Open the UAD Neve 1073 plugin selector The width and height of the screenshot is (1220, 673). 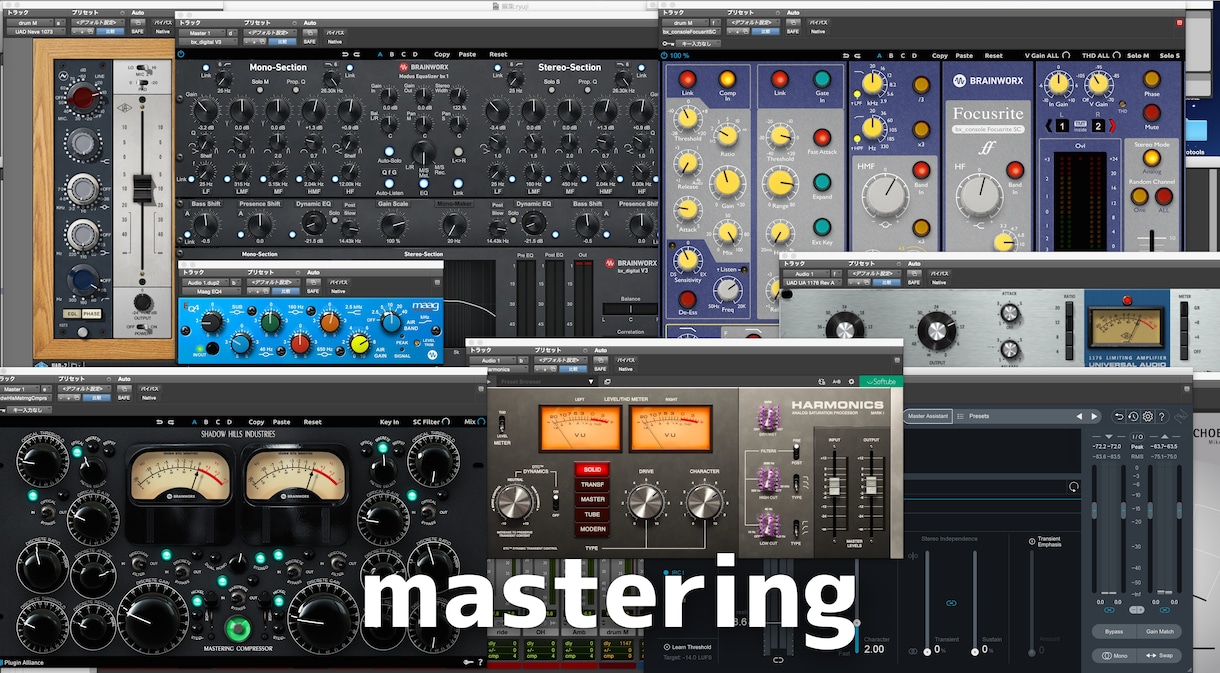pyautogui.click(x=37, y=31)
